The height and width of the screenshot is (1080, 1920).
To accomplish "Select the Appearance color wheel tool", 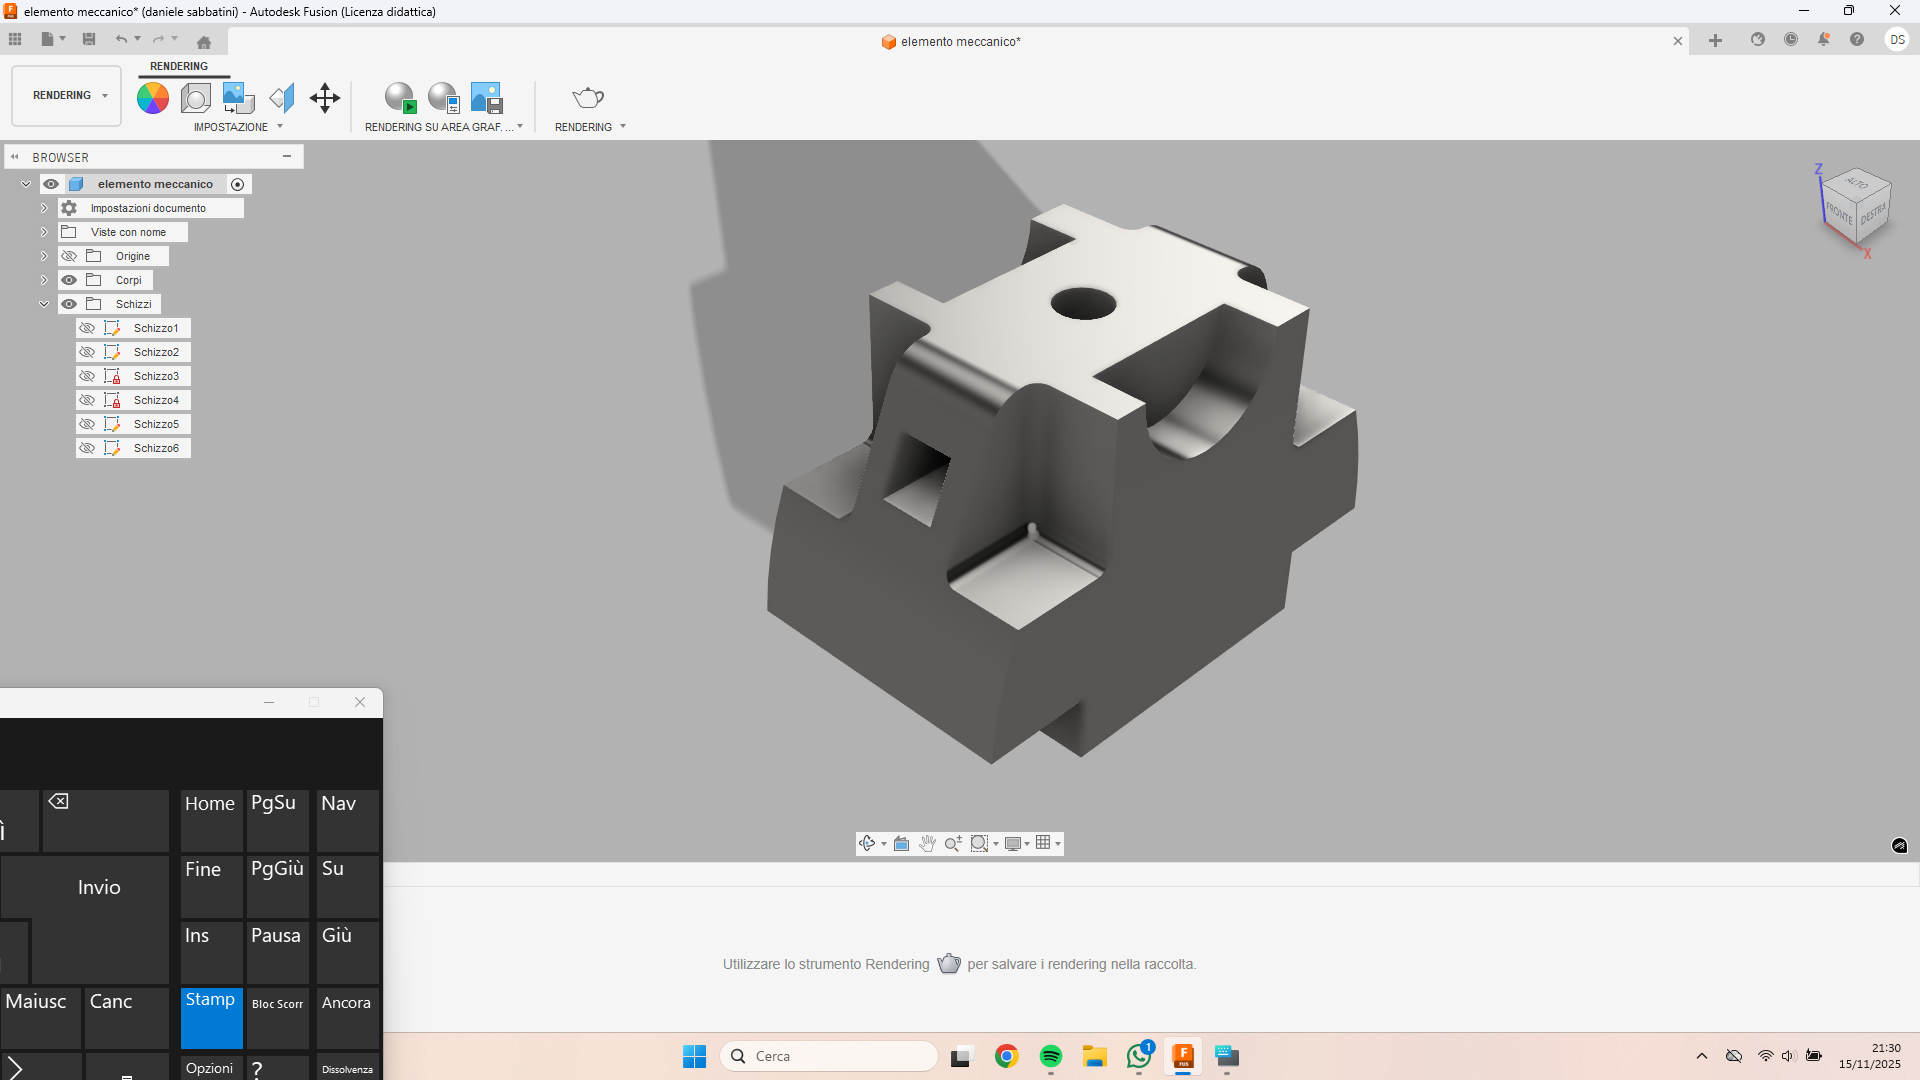I will pos(152,97).
